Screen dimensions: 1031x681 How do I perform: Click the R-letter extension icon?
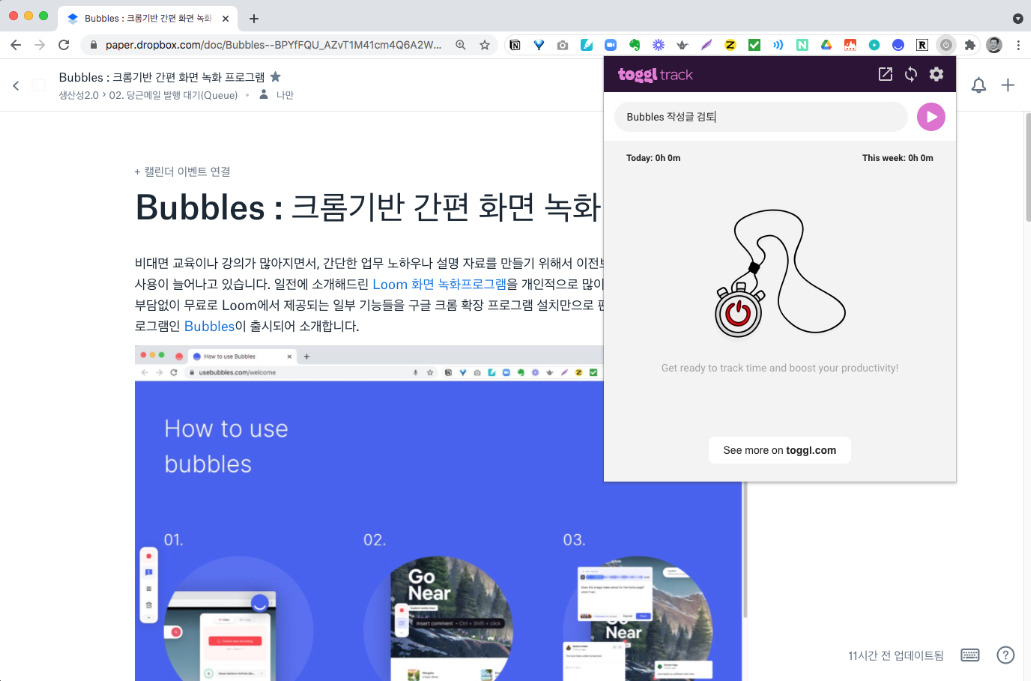pyautogui.click(x=922, y=45)
